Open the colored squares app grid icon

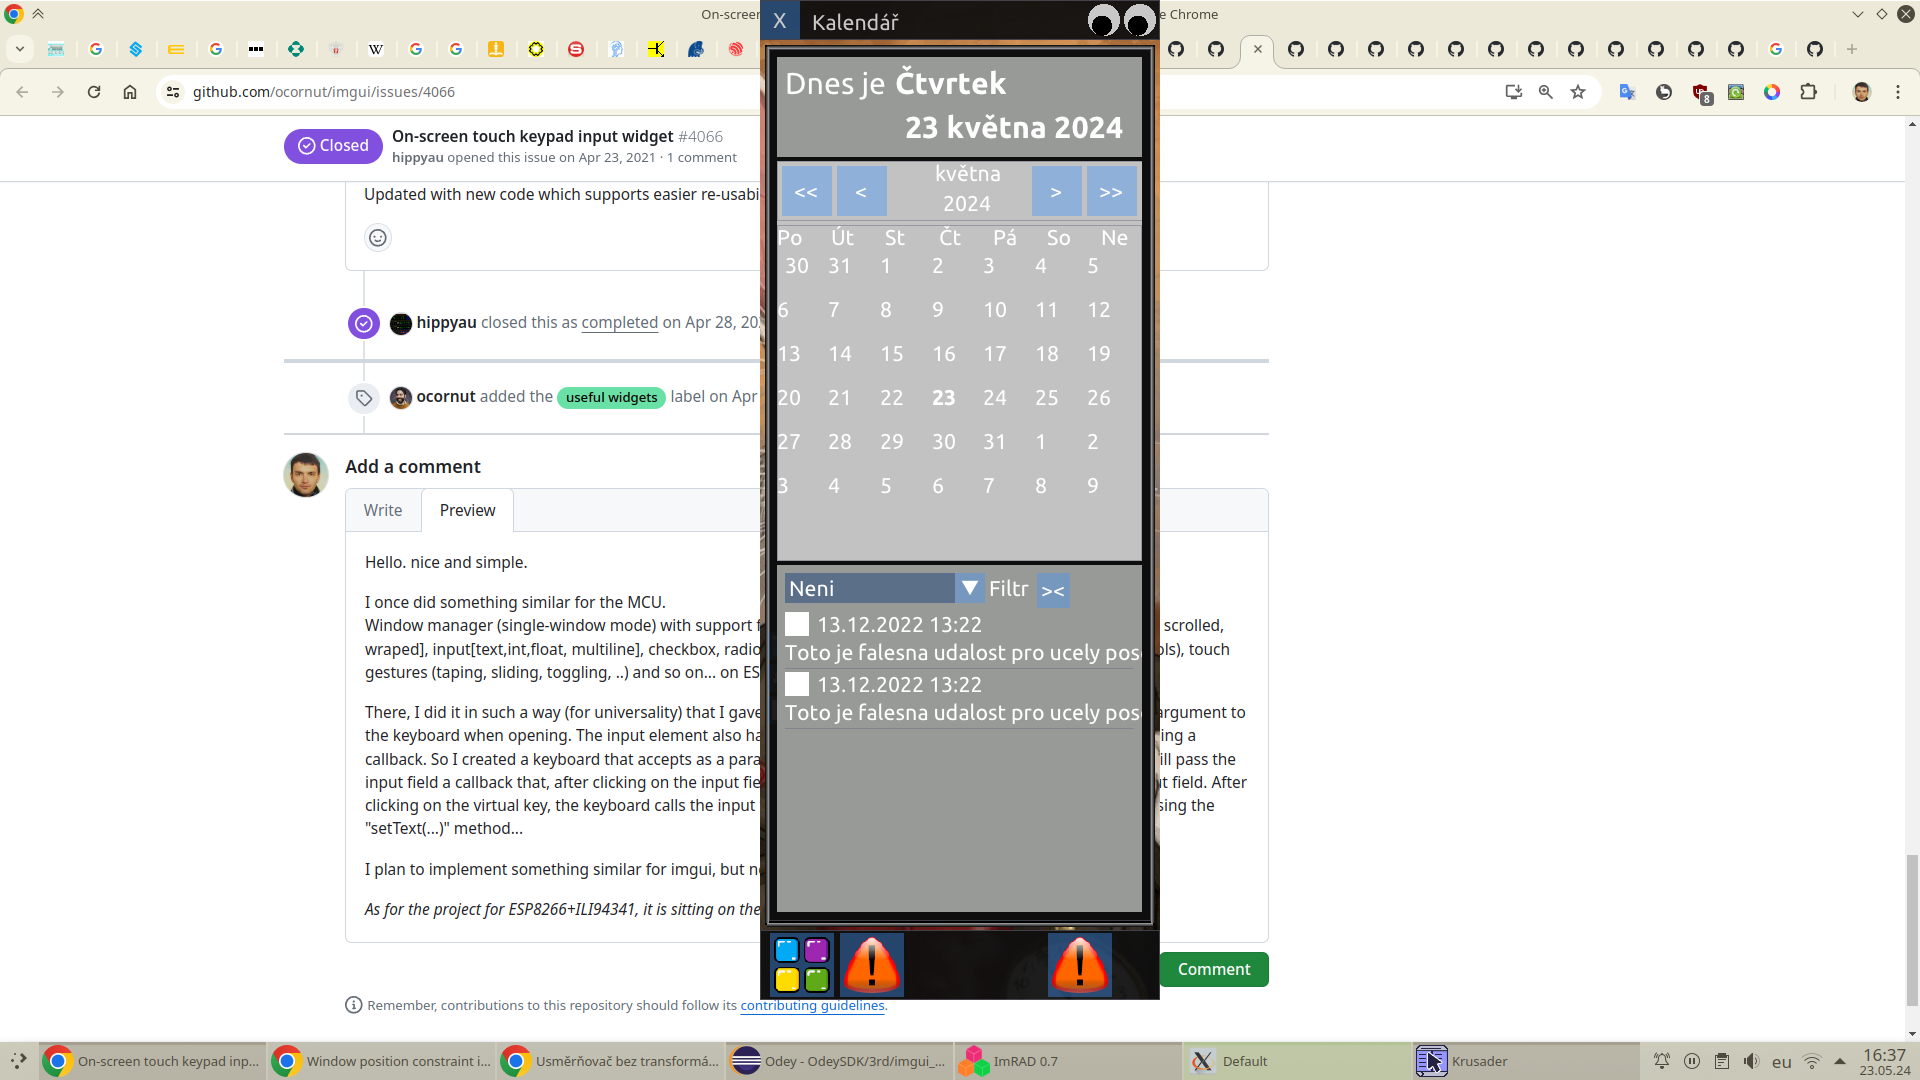coord(802,964)
